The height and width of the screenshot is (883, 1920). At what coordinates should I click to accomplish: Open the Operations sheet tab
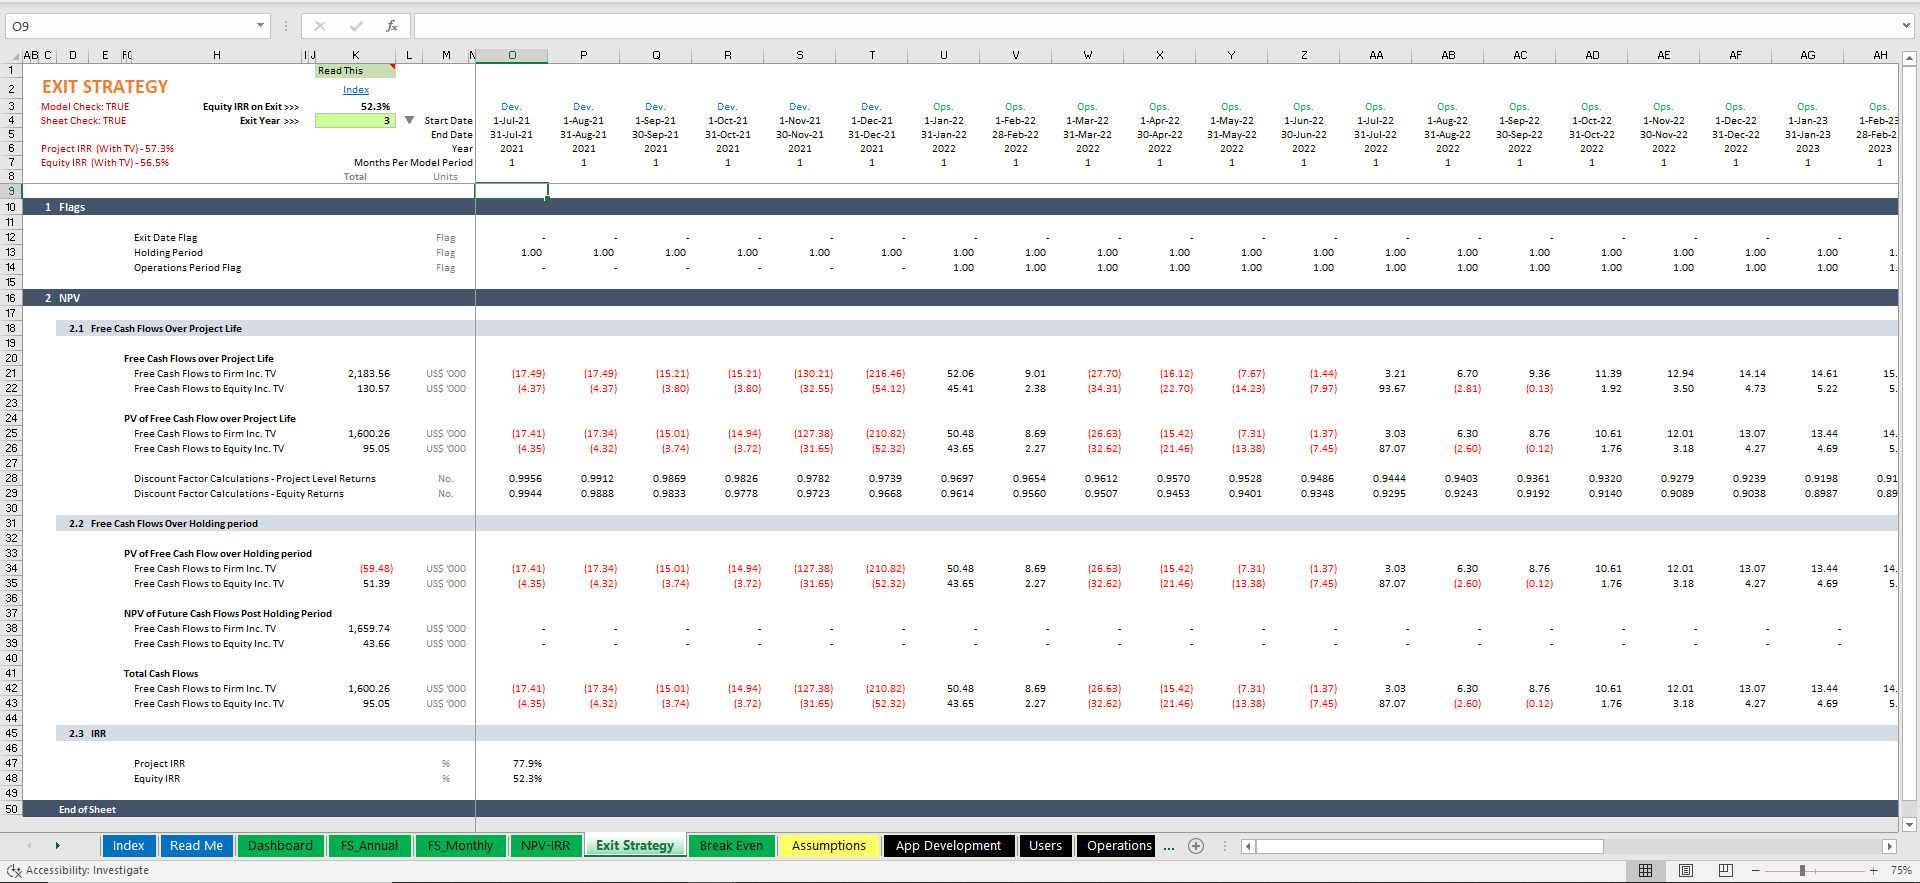click(x=1119, y=846)
